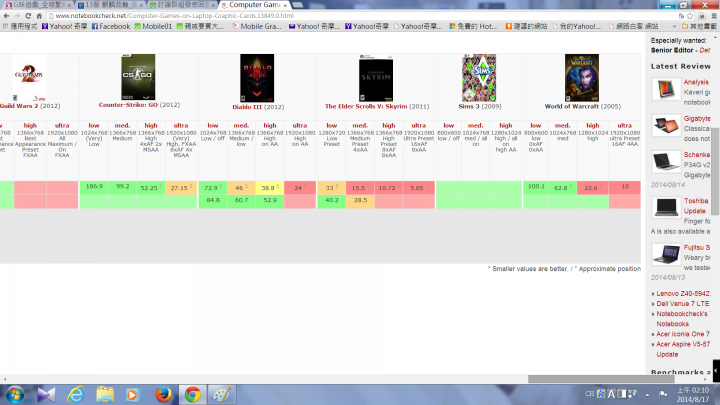Click the browser forward arrow

click(17, 16)
